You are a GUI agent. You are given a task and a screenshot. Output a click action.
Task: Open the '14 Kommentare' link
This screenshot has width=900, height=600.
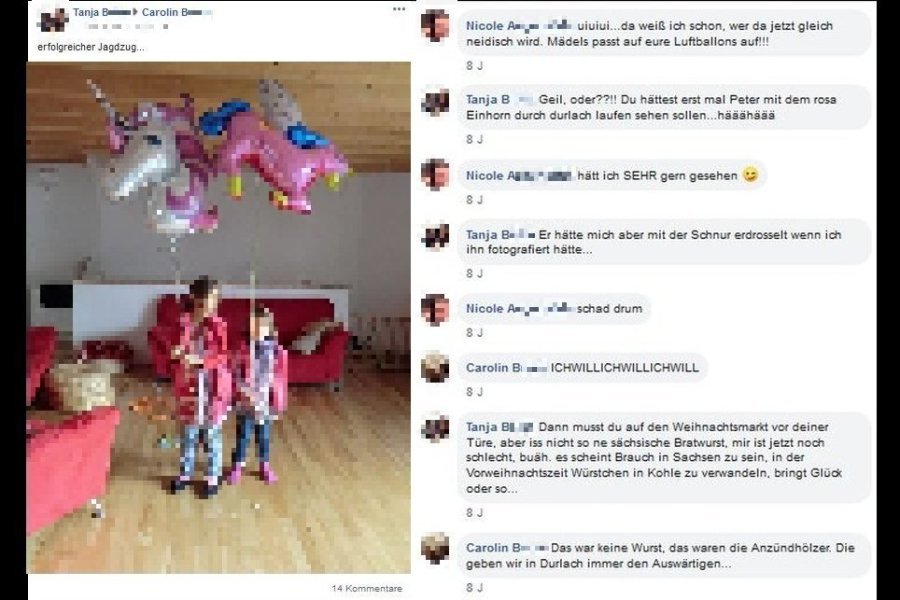click(367, 589)
